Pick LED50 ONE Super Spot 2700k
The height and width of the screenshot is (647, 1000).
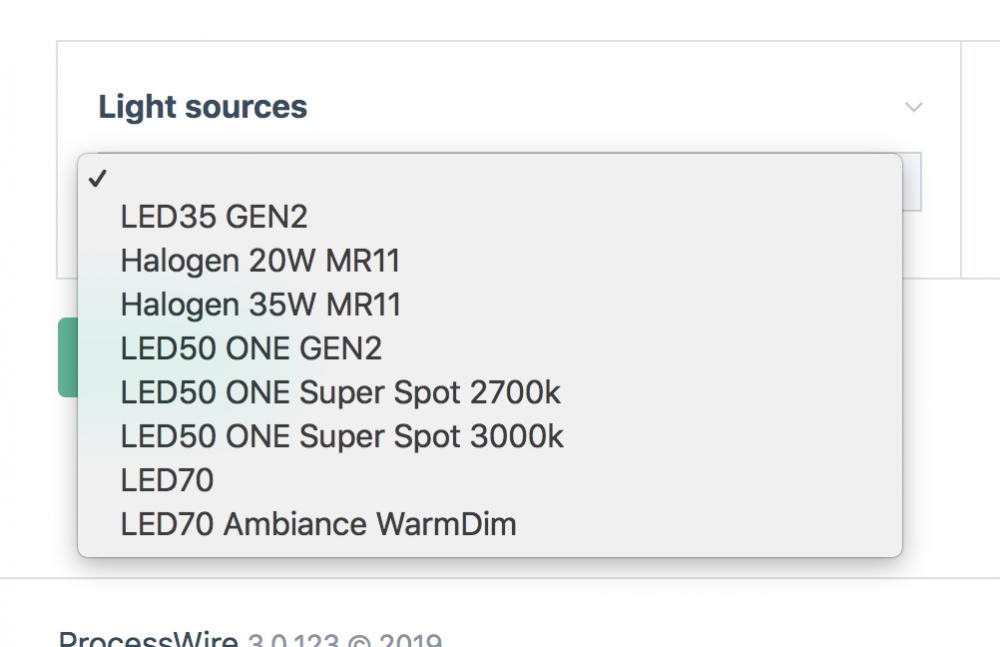340,392
